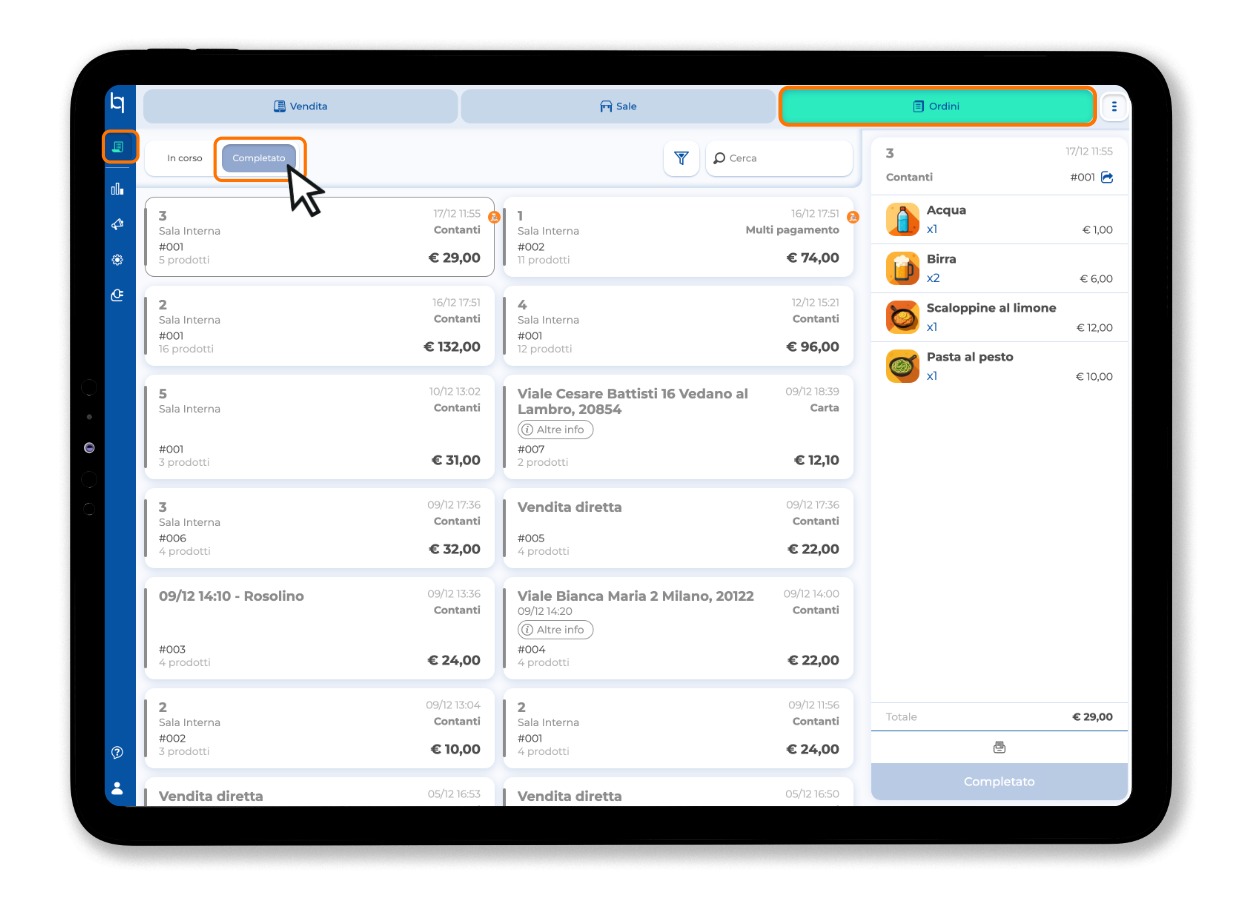Image resolution: width=1250 pixels, height=920 pixels.
Task: Open order 5 totaling € 31,00
Action: point(320,427)
